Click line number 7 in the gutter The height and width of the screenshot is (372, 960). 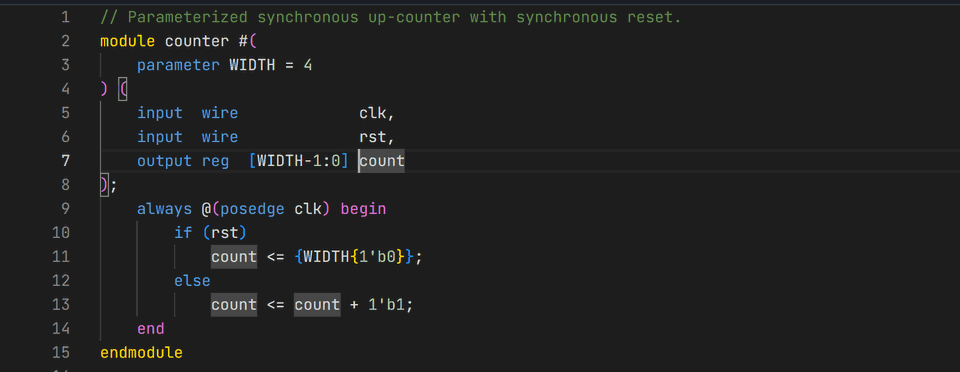point(66,161)
